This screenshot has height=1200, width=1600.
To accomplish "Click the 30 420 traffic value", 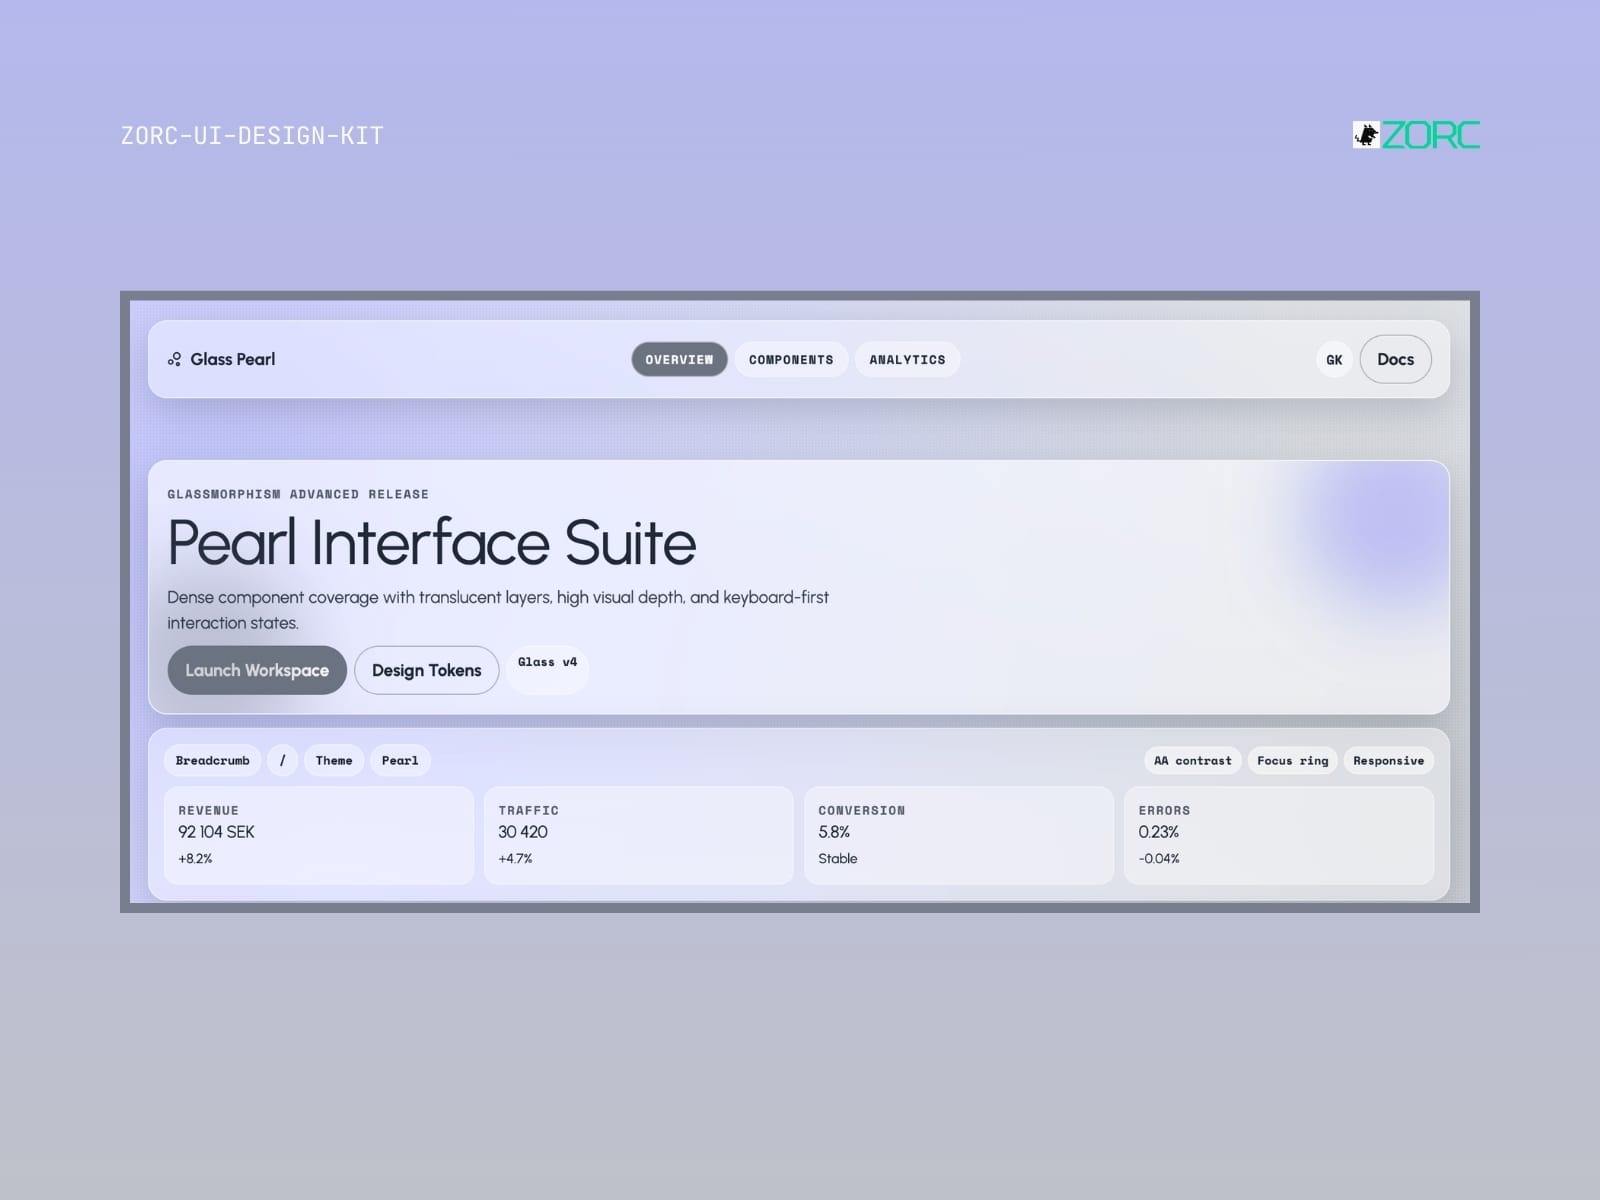I will click(523, 832).
